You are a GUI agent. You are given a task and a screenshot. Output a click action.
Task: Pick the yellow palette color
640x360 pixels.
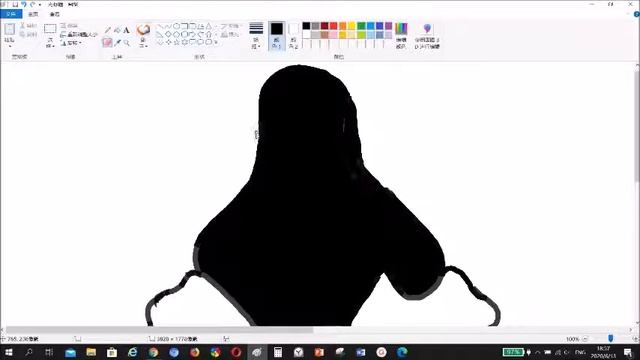[x=352, y=26]
